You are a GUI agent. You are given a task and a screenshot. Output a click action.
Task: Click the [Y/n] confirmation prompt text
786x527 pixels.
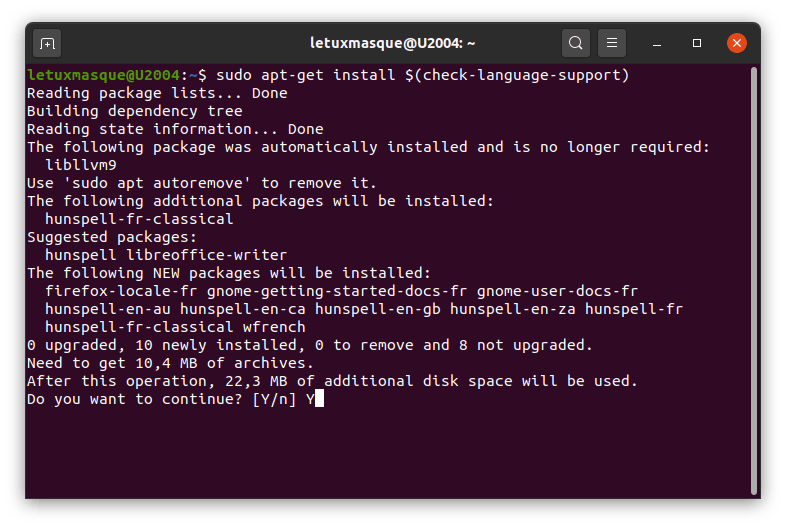click(274, 399)
